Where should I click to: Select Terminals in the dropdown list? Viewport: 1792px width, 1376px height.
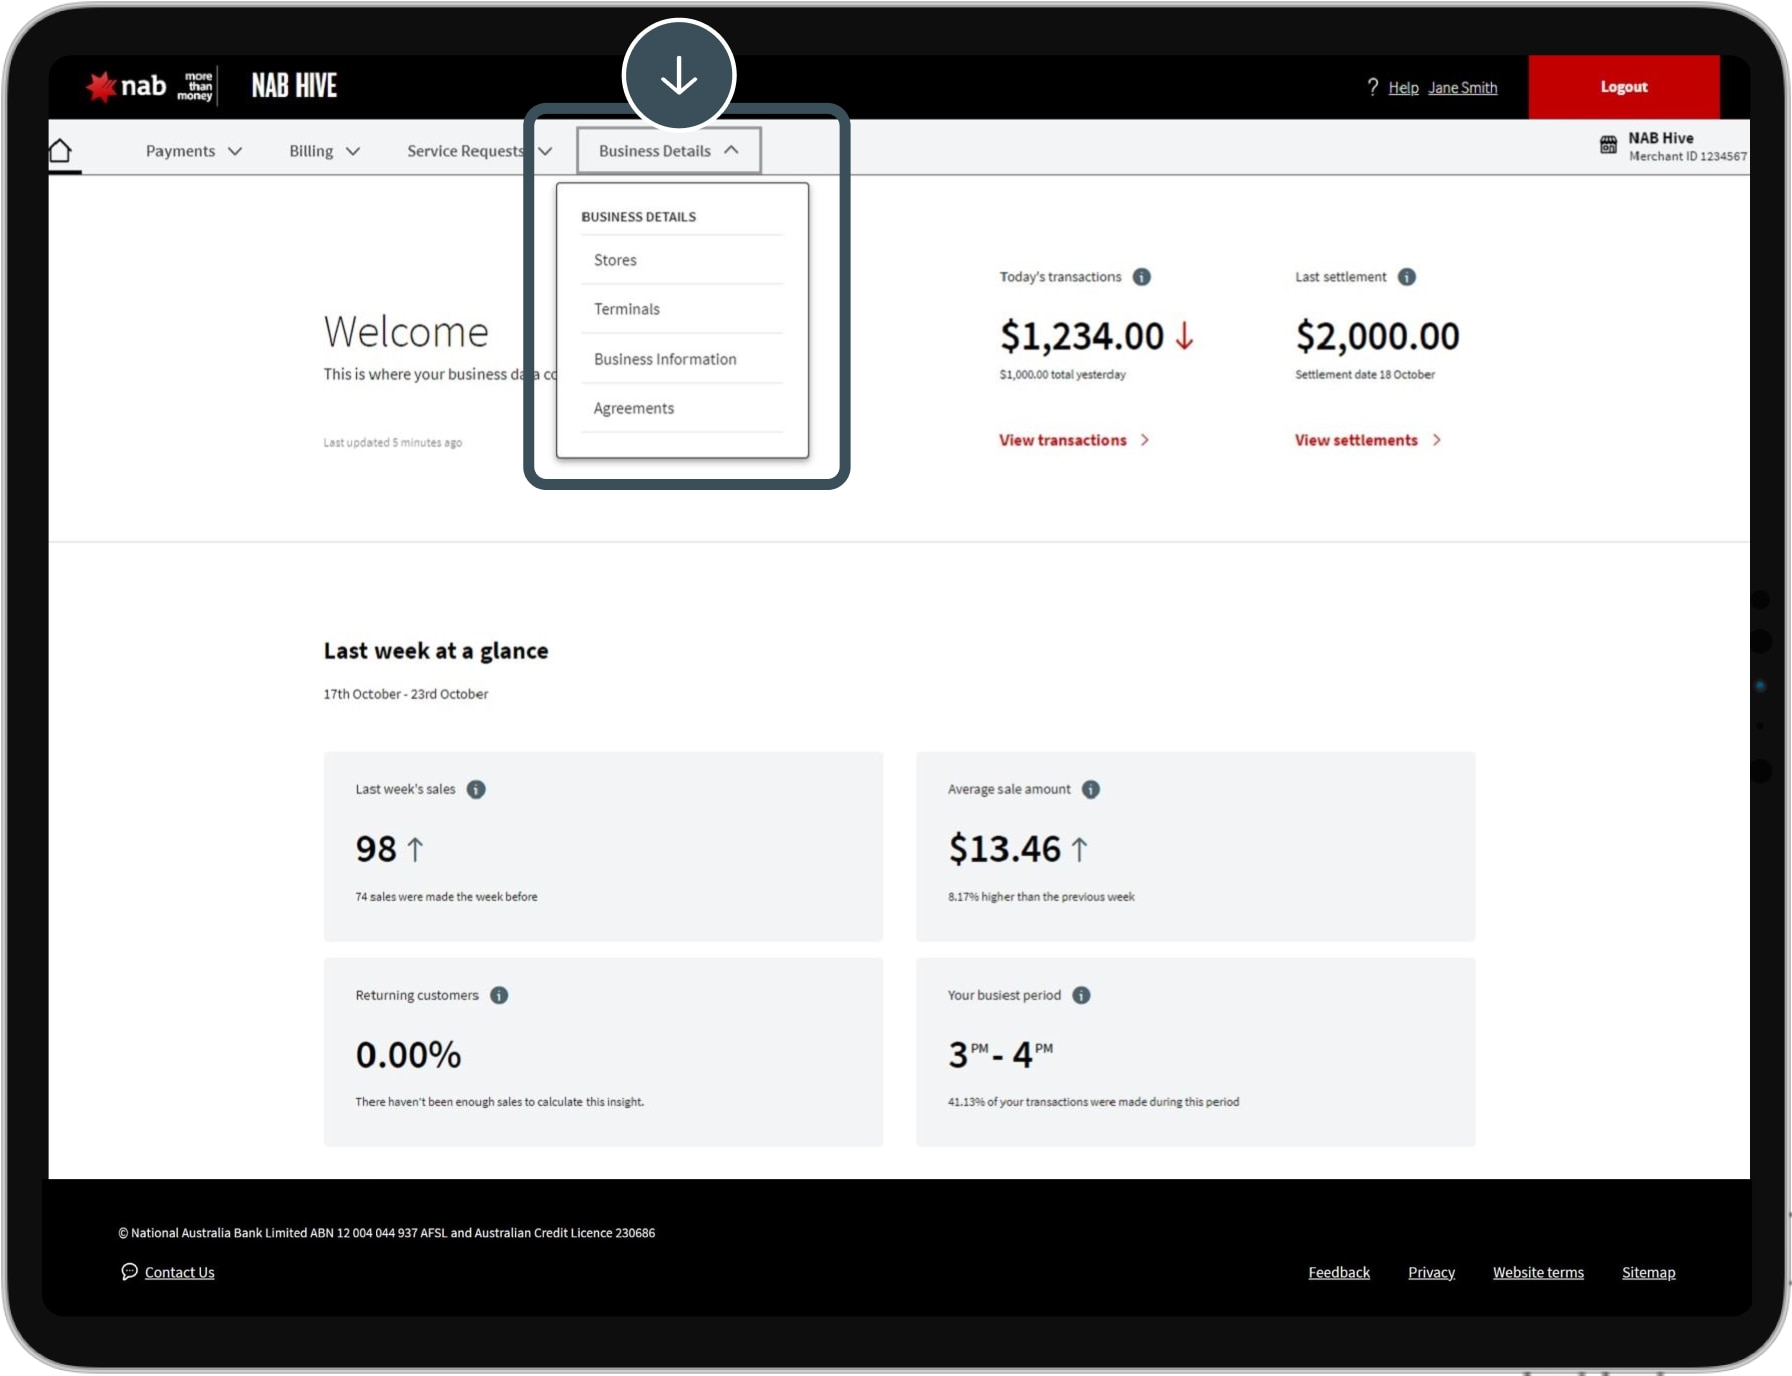pyautogui.click(x=626, y=309)
